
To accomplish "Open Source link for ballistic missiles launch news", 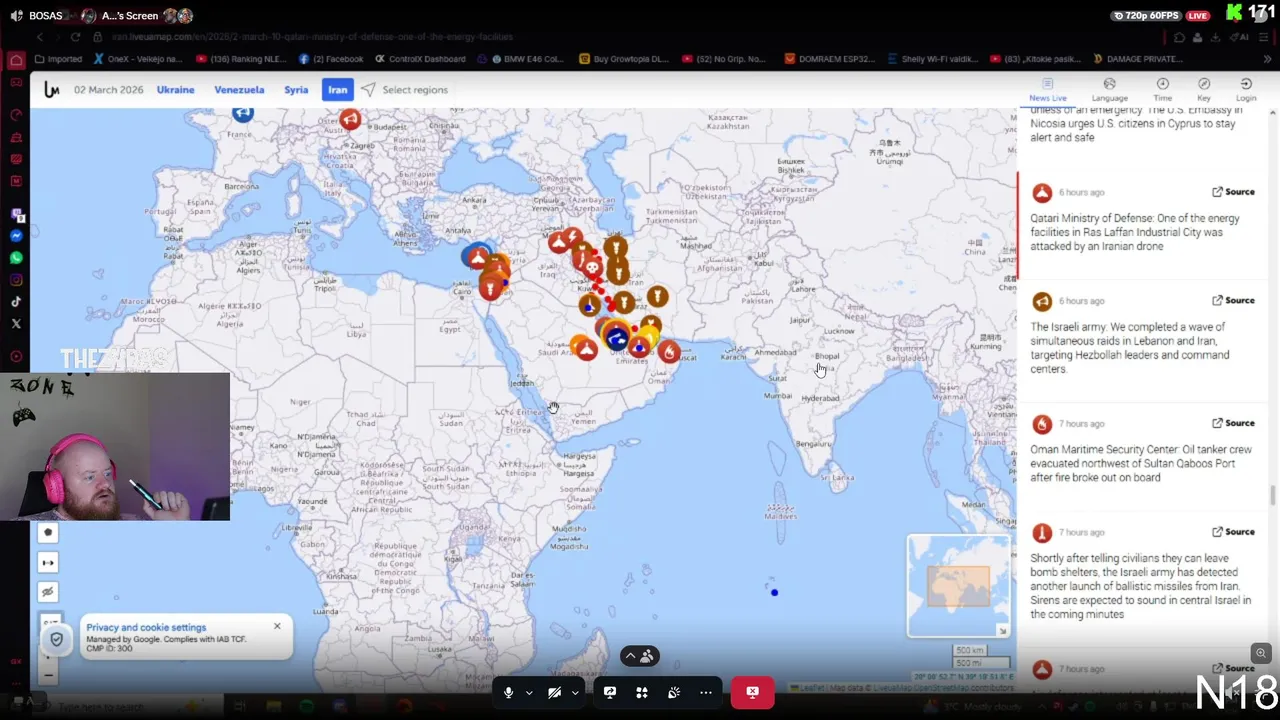I will pos(1233,532).
